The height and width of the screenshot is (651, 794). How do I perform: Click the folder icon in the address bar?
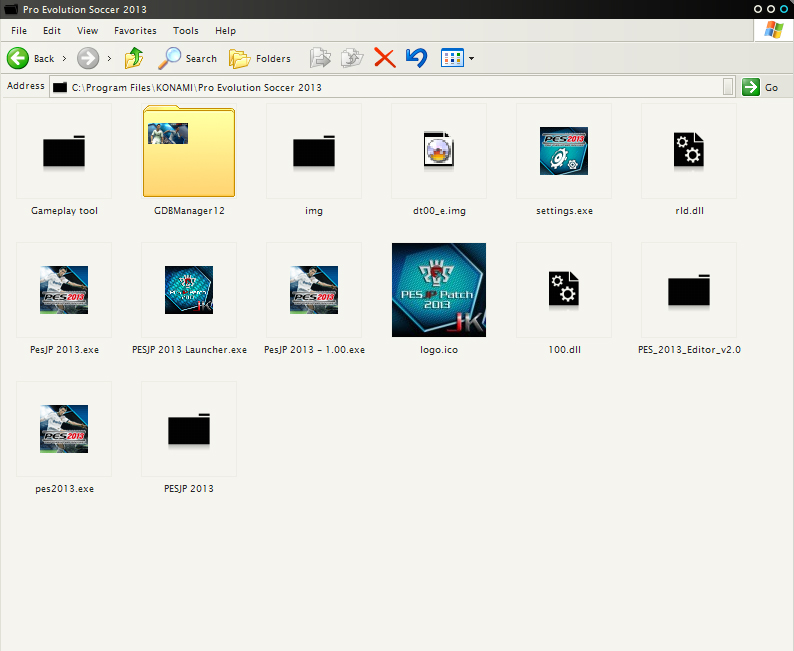[60, 87]
